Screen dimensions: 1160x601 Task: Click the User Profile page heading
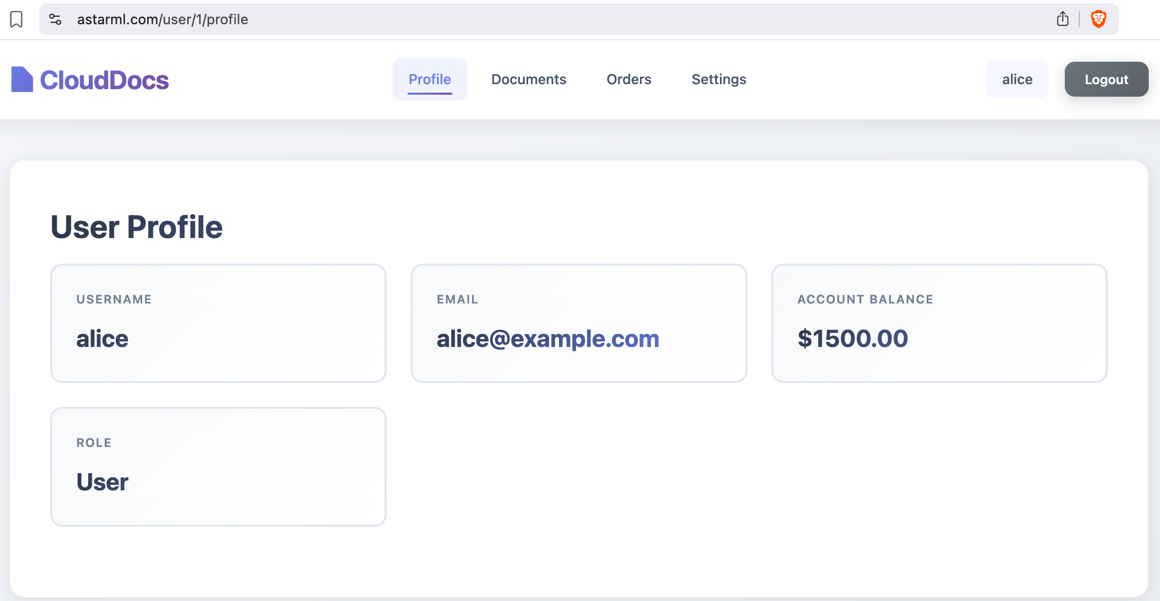(x=136, y=227)
